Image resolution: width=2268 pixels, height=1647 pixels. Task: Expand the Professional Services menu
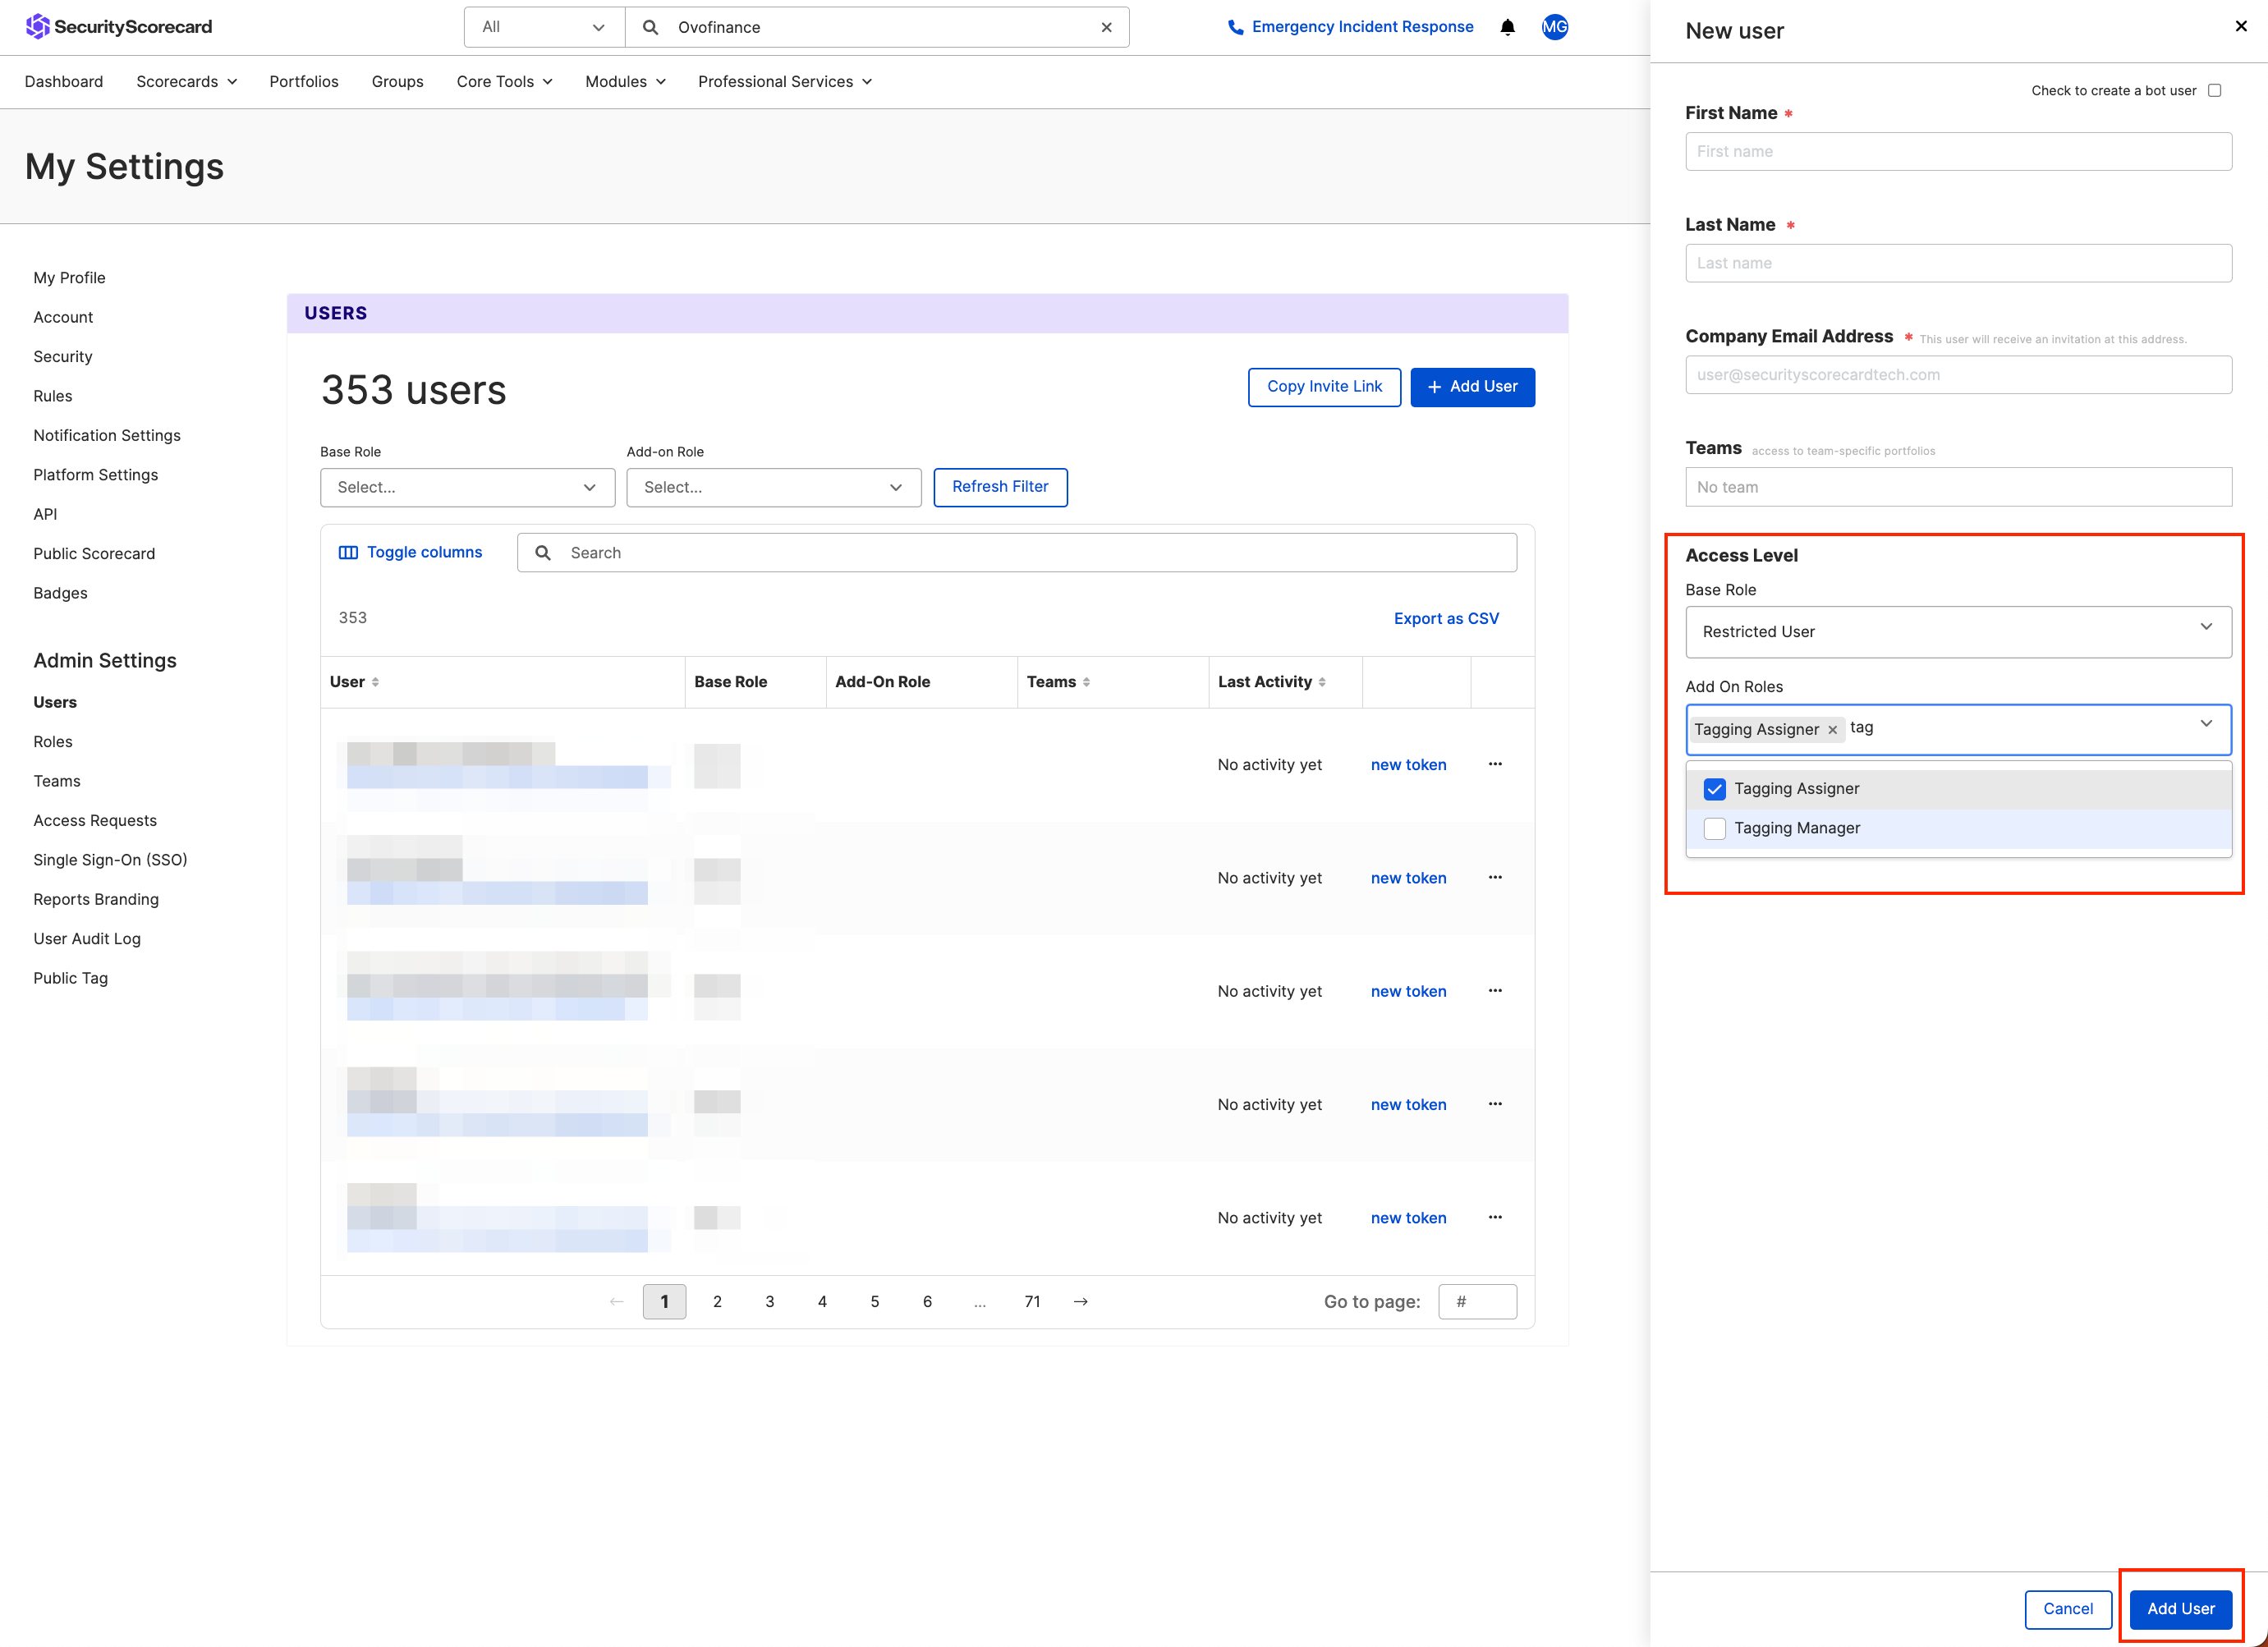[785, 81]
